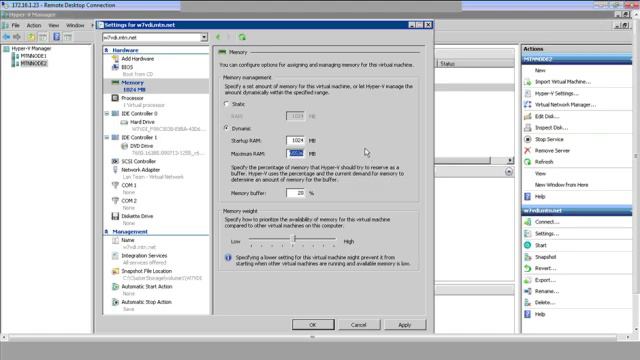Click the Rename action
The image size is (640, 360).
(x=547, y=291)
